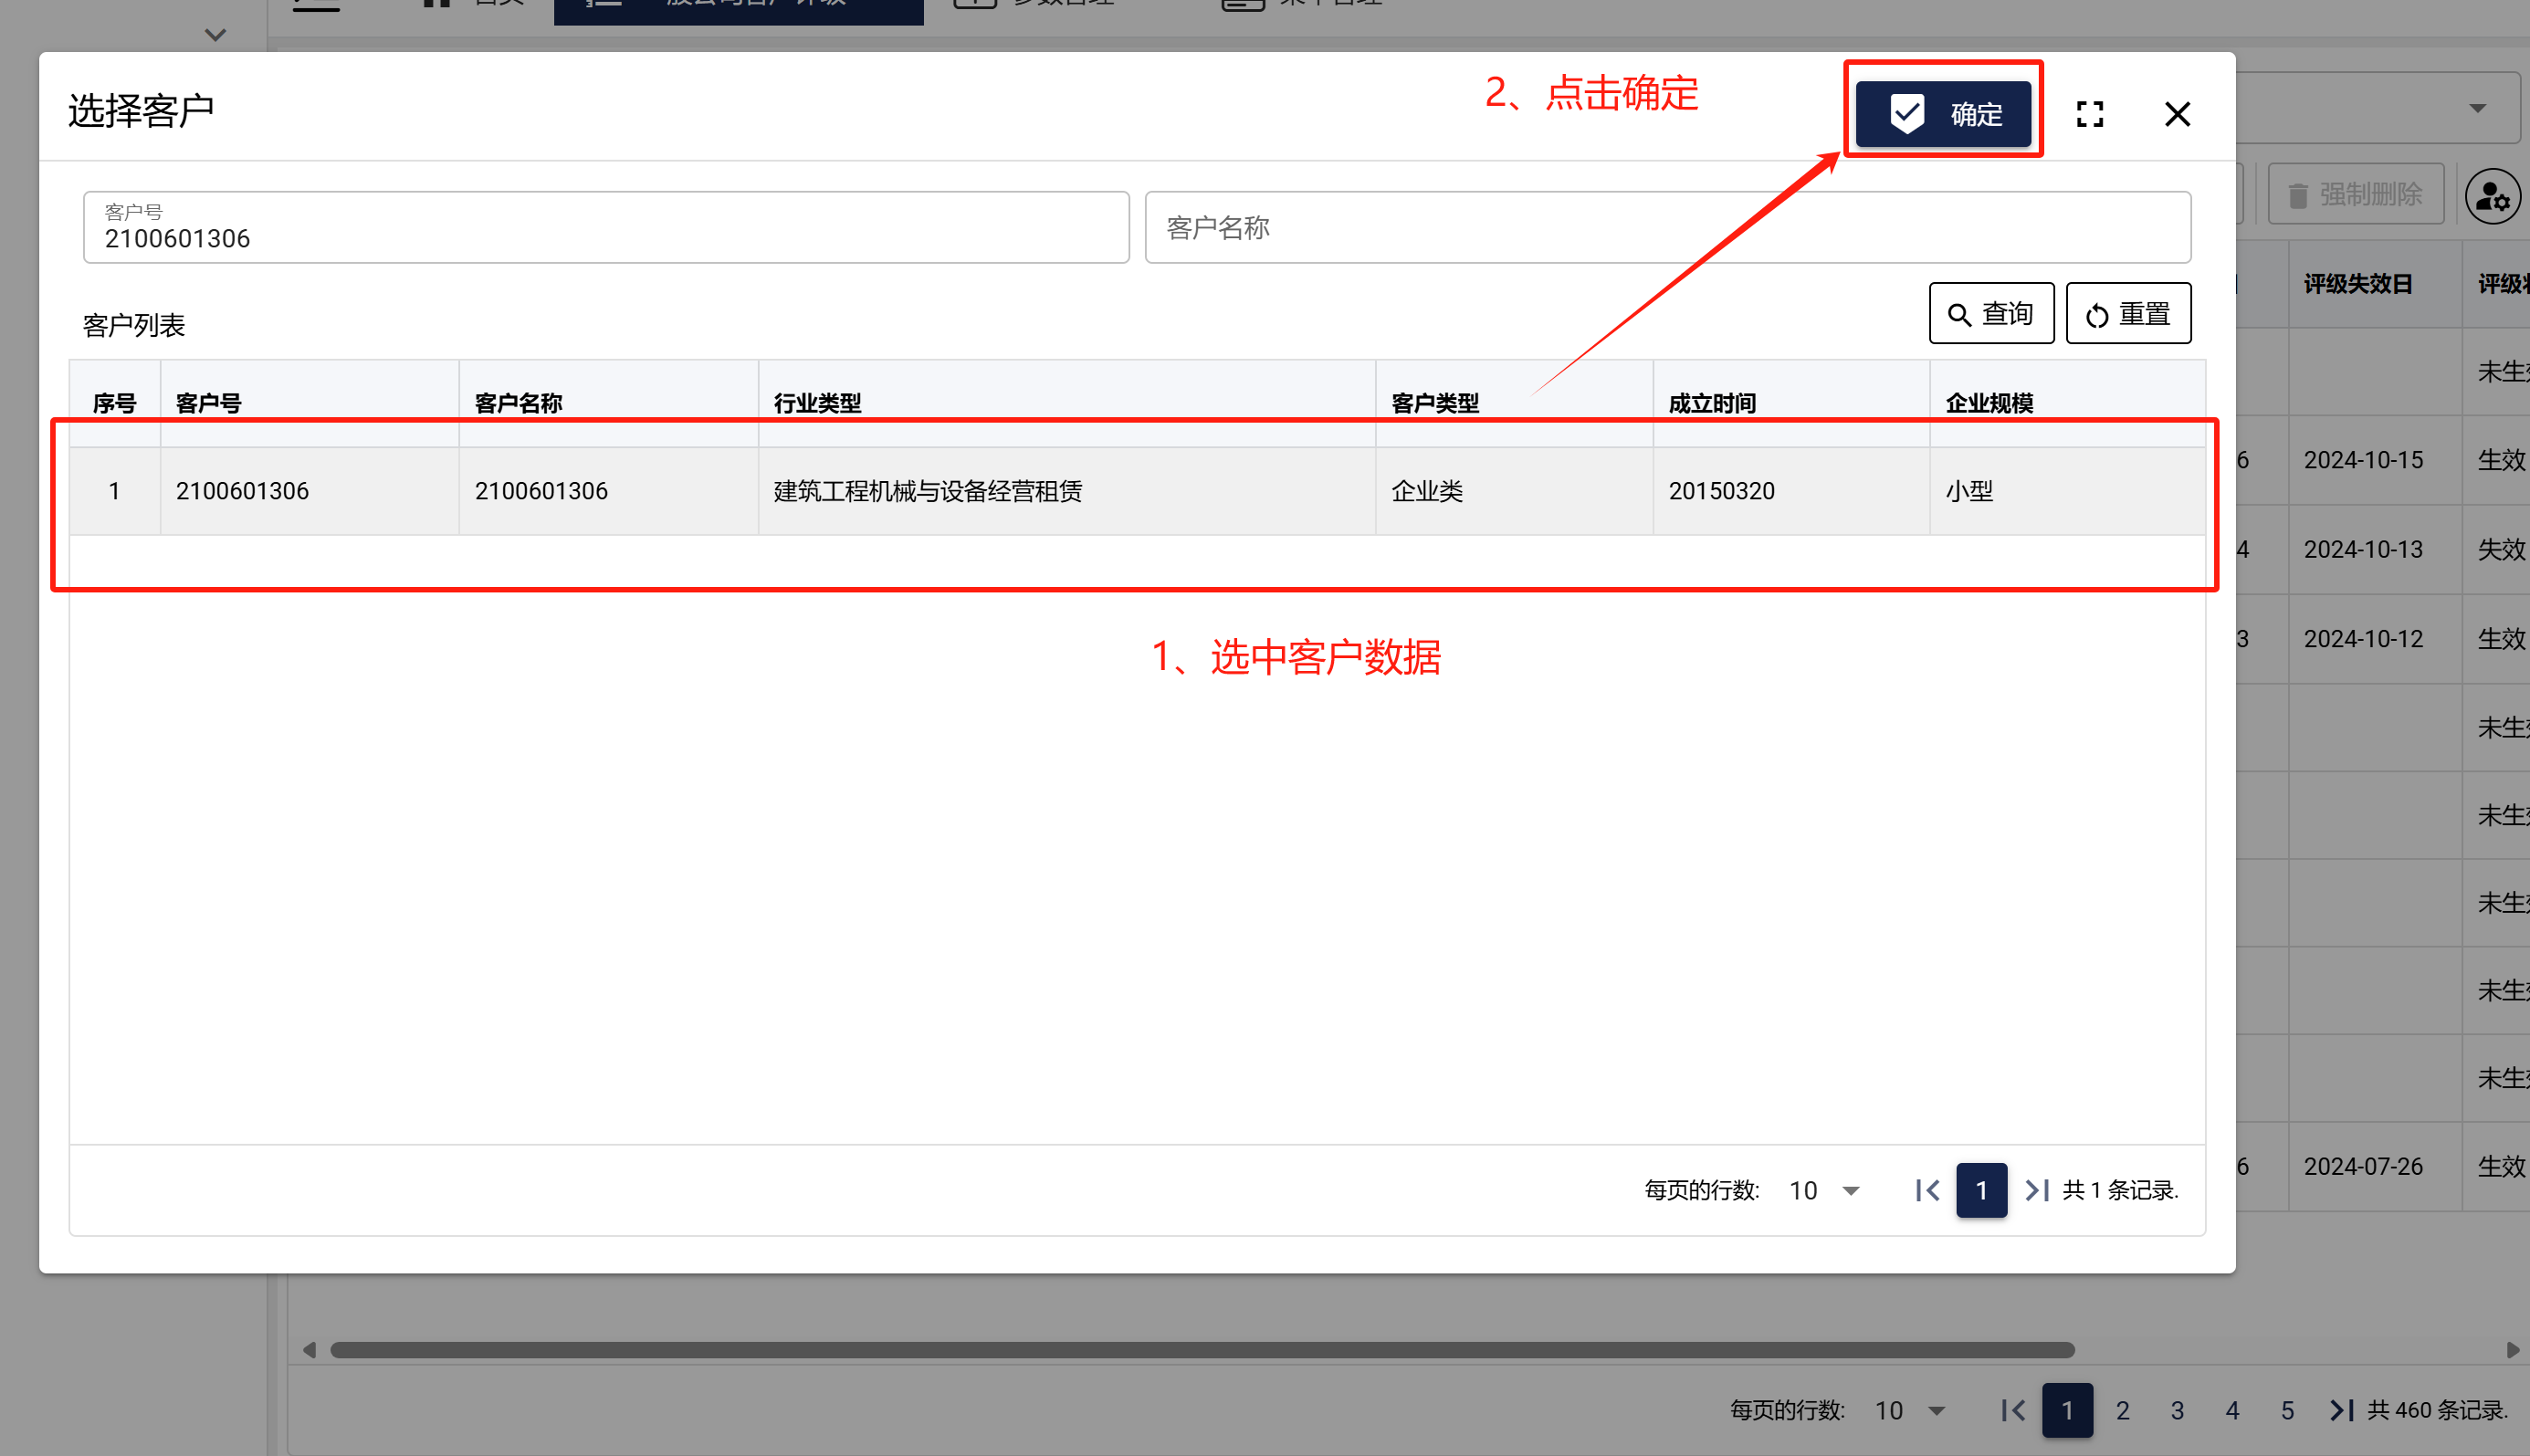
Task: Click the 客户名称 input field
Action: (1667, 229)
